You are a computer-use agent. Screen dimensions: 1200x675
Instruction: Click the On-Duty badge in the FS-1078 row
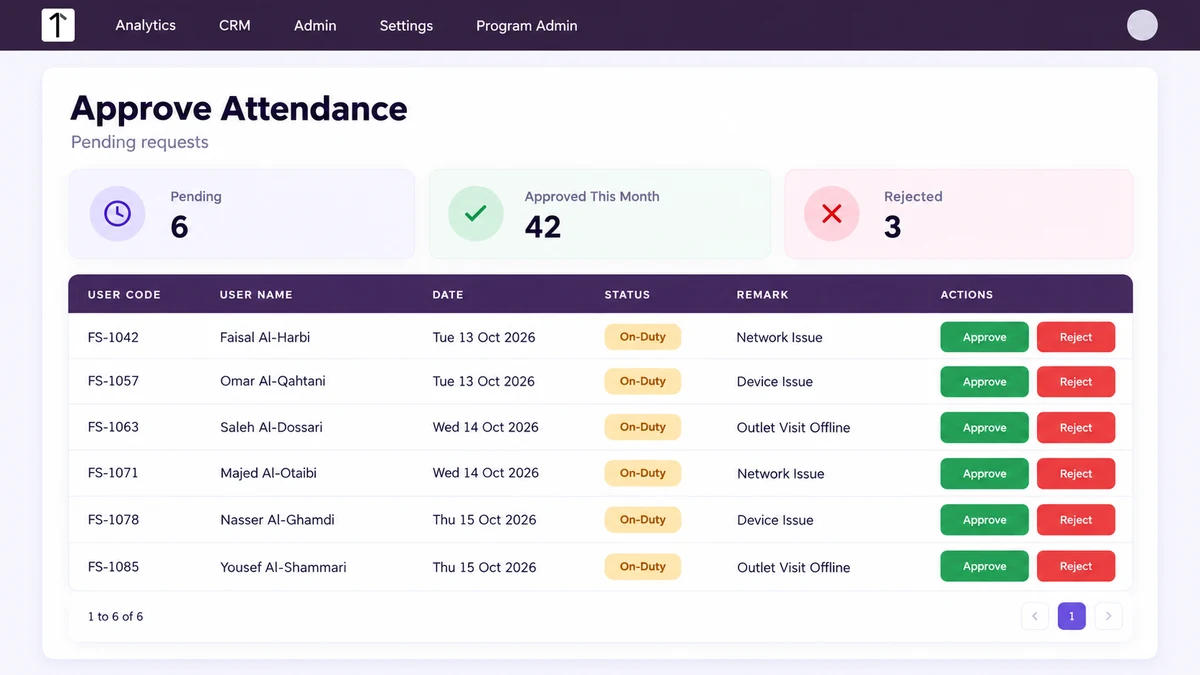tap(642, 519)
